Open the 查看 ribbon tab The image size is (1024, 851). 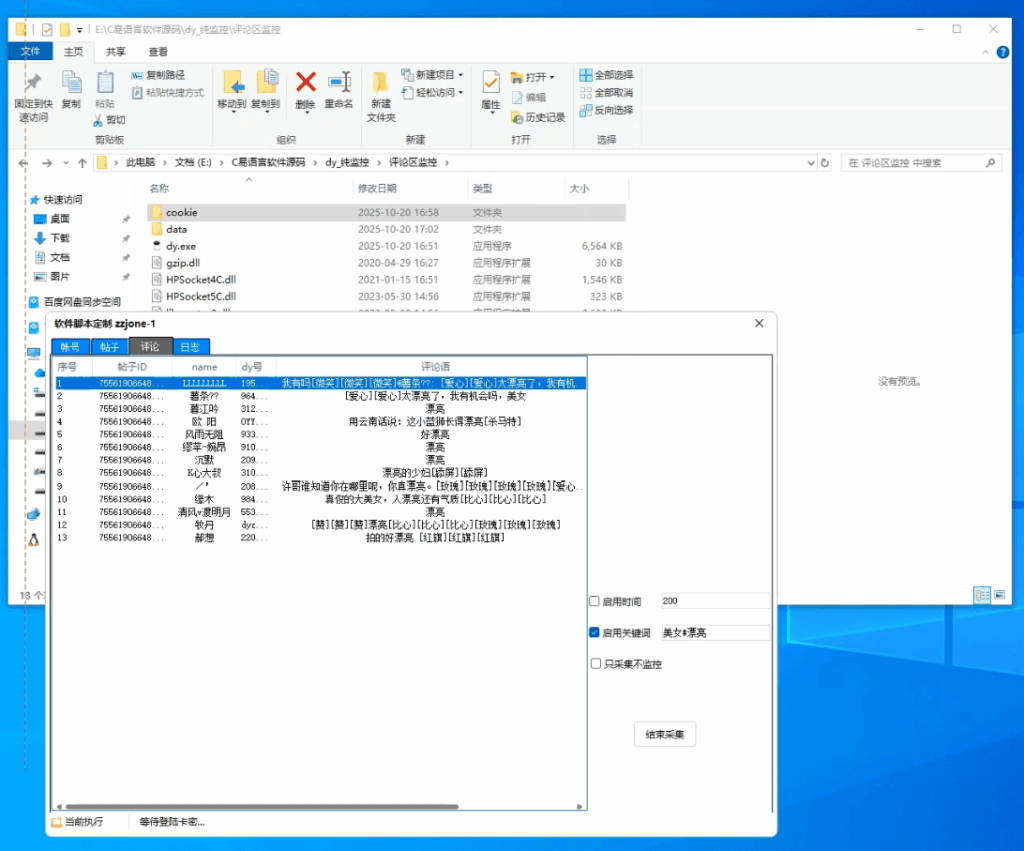[x=158, y=52]
